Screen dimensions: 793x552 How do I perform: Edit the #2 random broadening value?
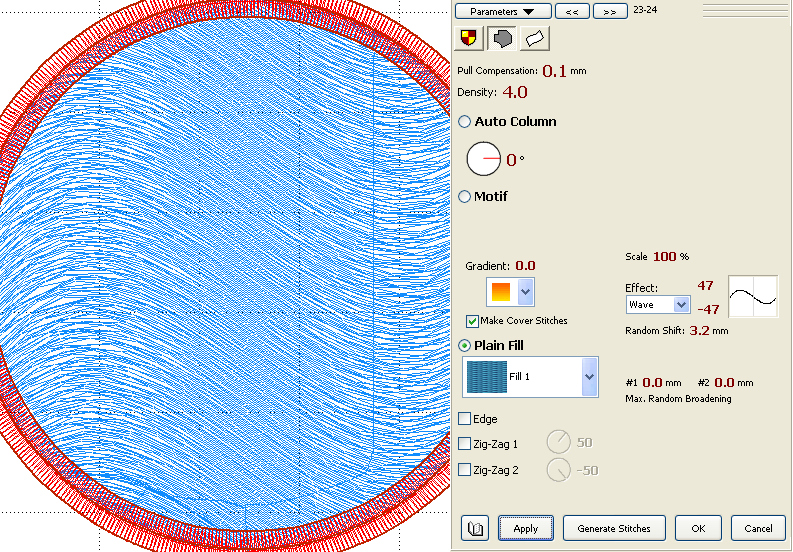pyautogui.click(x=724, y=383)
